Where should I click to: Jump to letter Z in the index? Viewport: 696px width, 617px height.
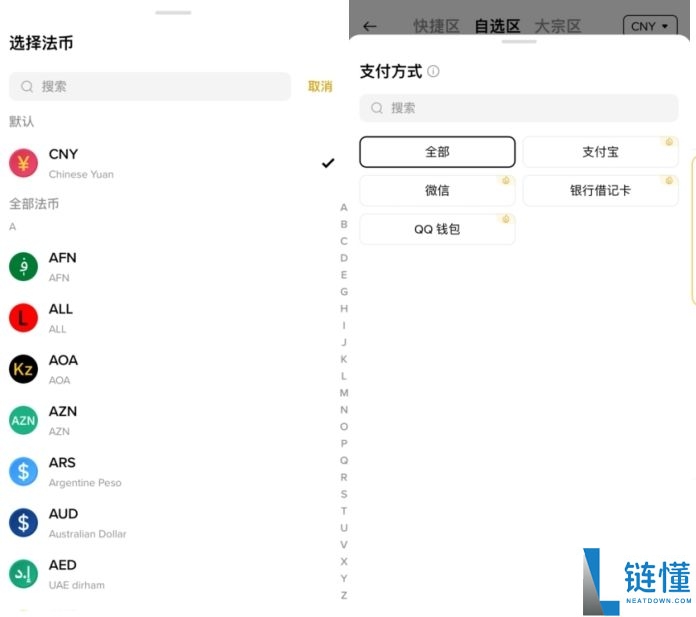click(x=344, y=595)
